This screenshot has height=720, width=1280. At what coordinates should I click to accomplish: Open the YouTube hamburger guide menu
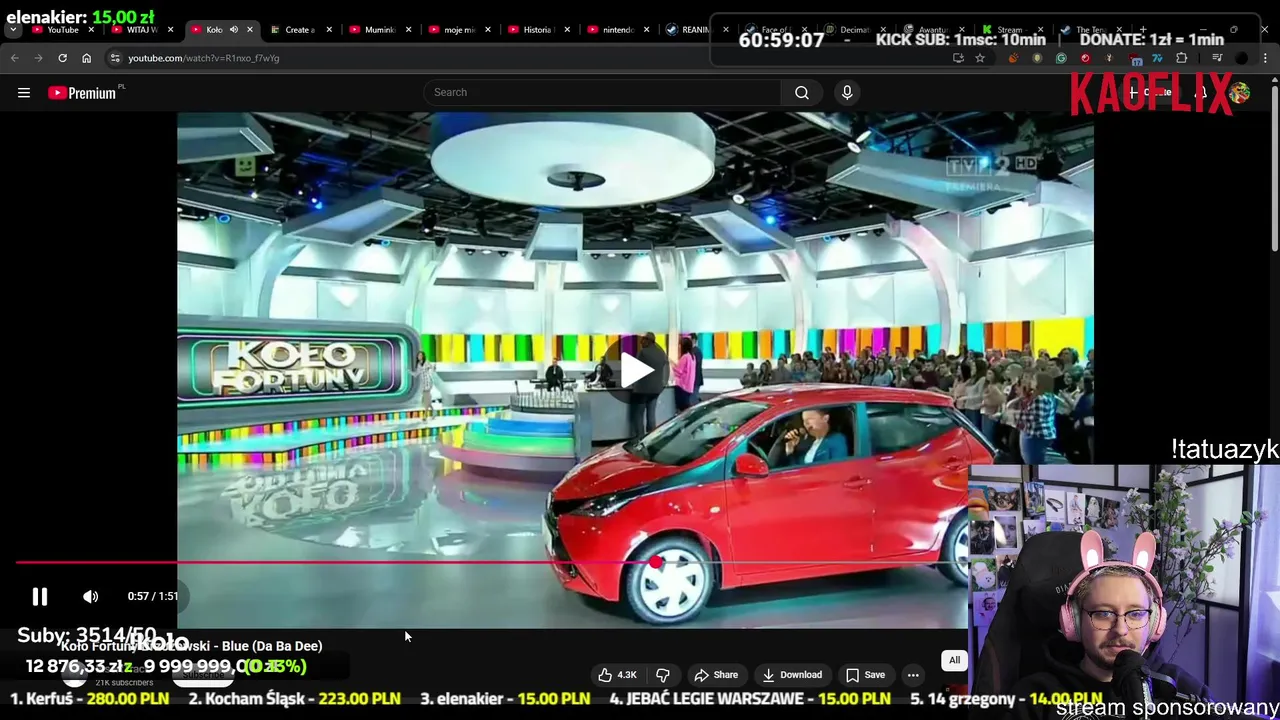coord(24,93)
